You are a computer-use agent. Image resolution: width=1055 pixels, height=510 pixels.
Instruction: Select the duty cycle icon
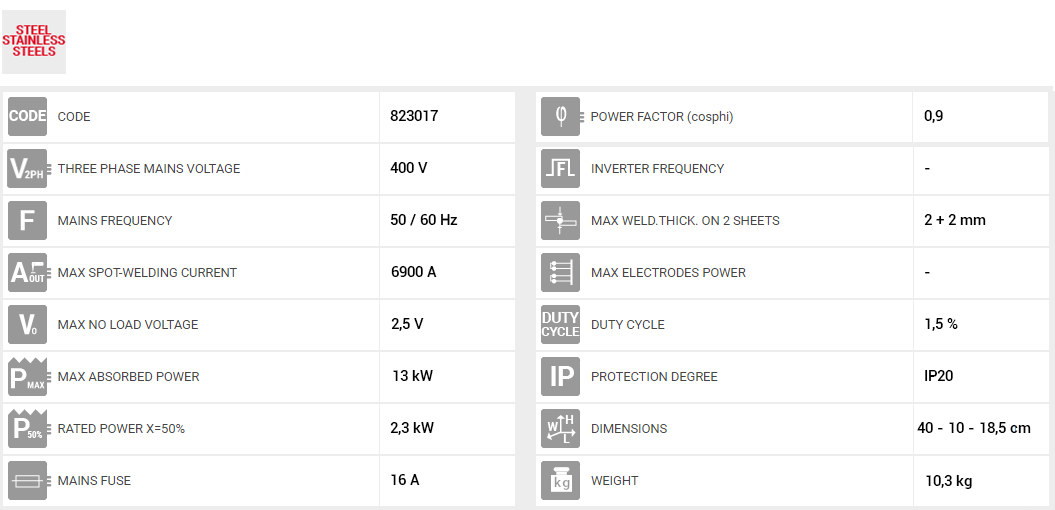pyautogui.click(x=560, y=324)
